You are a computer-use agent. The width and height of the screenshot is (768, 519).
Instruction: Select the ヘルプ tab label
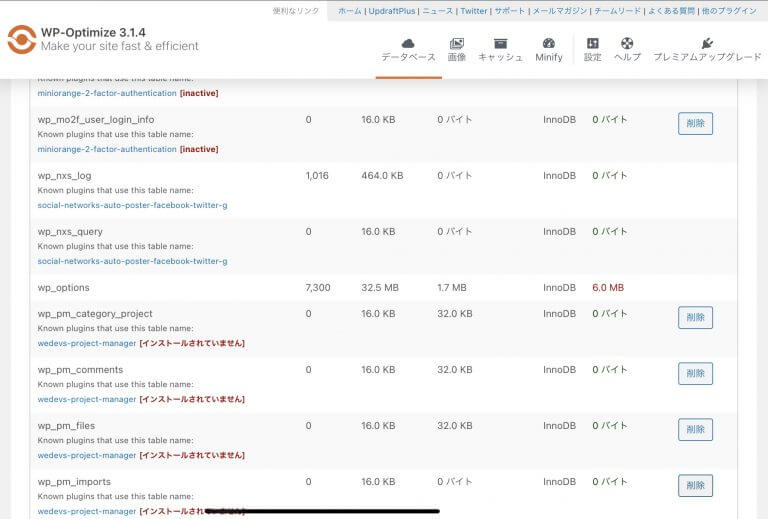(x=627, y=57)
